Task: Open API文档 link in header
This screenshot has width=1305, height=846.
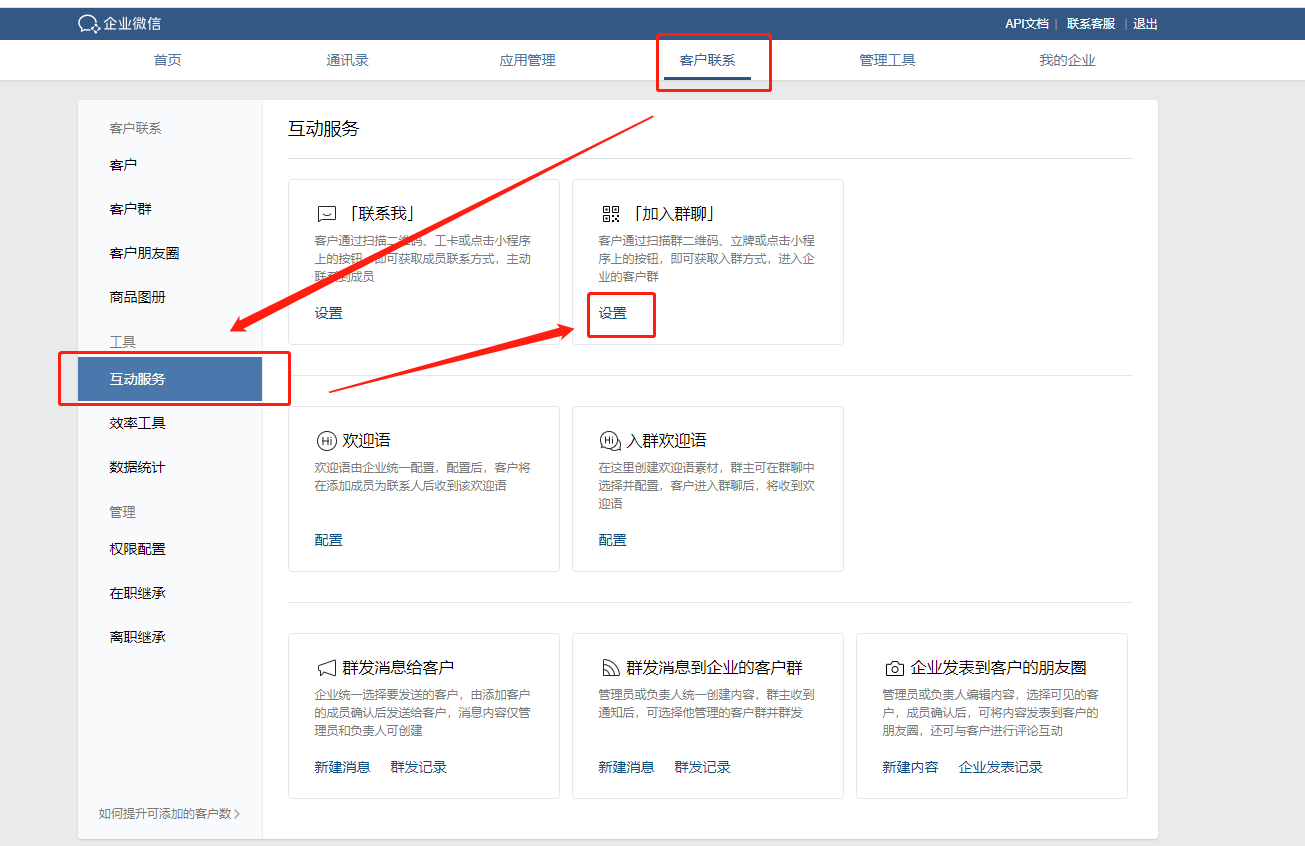Action: coord(1026,24)
